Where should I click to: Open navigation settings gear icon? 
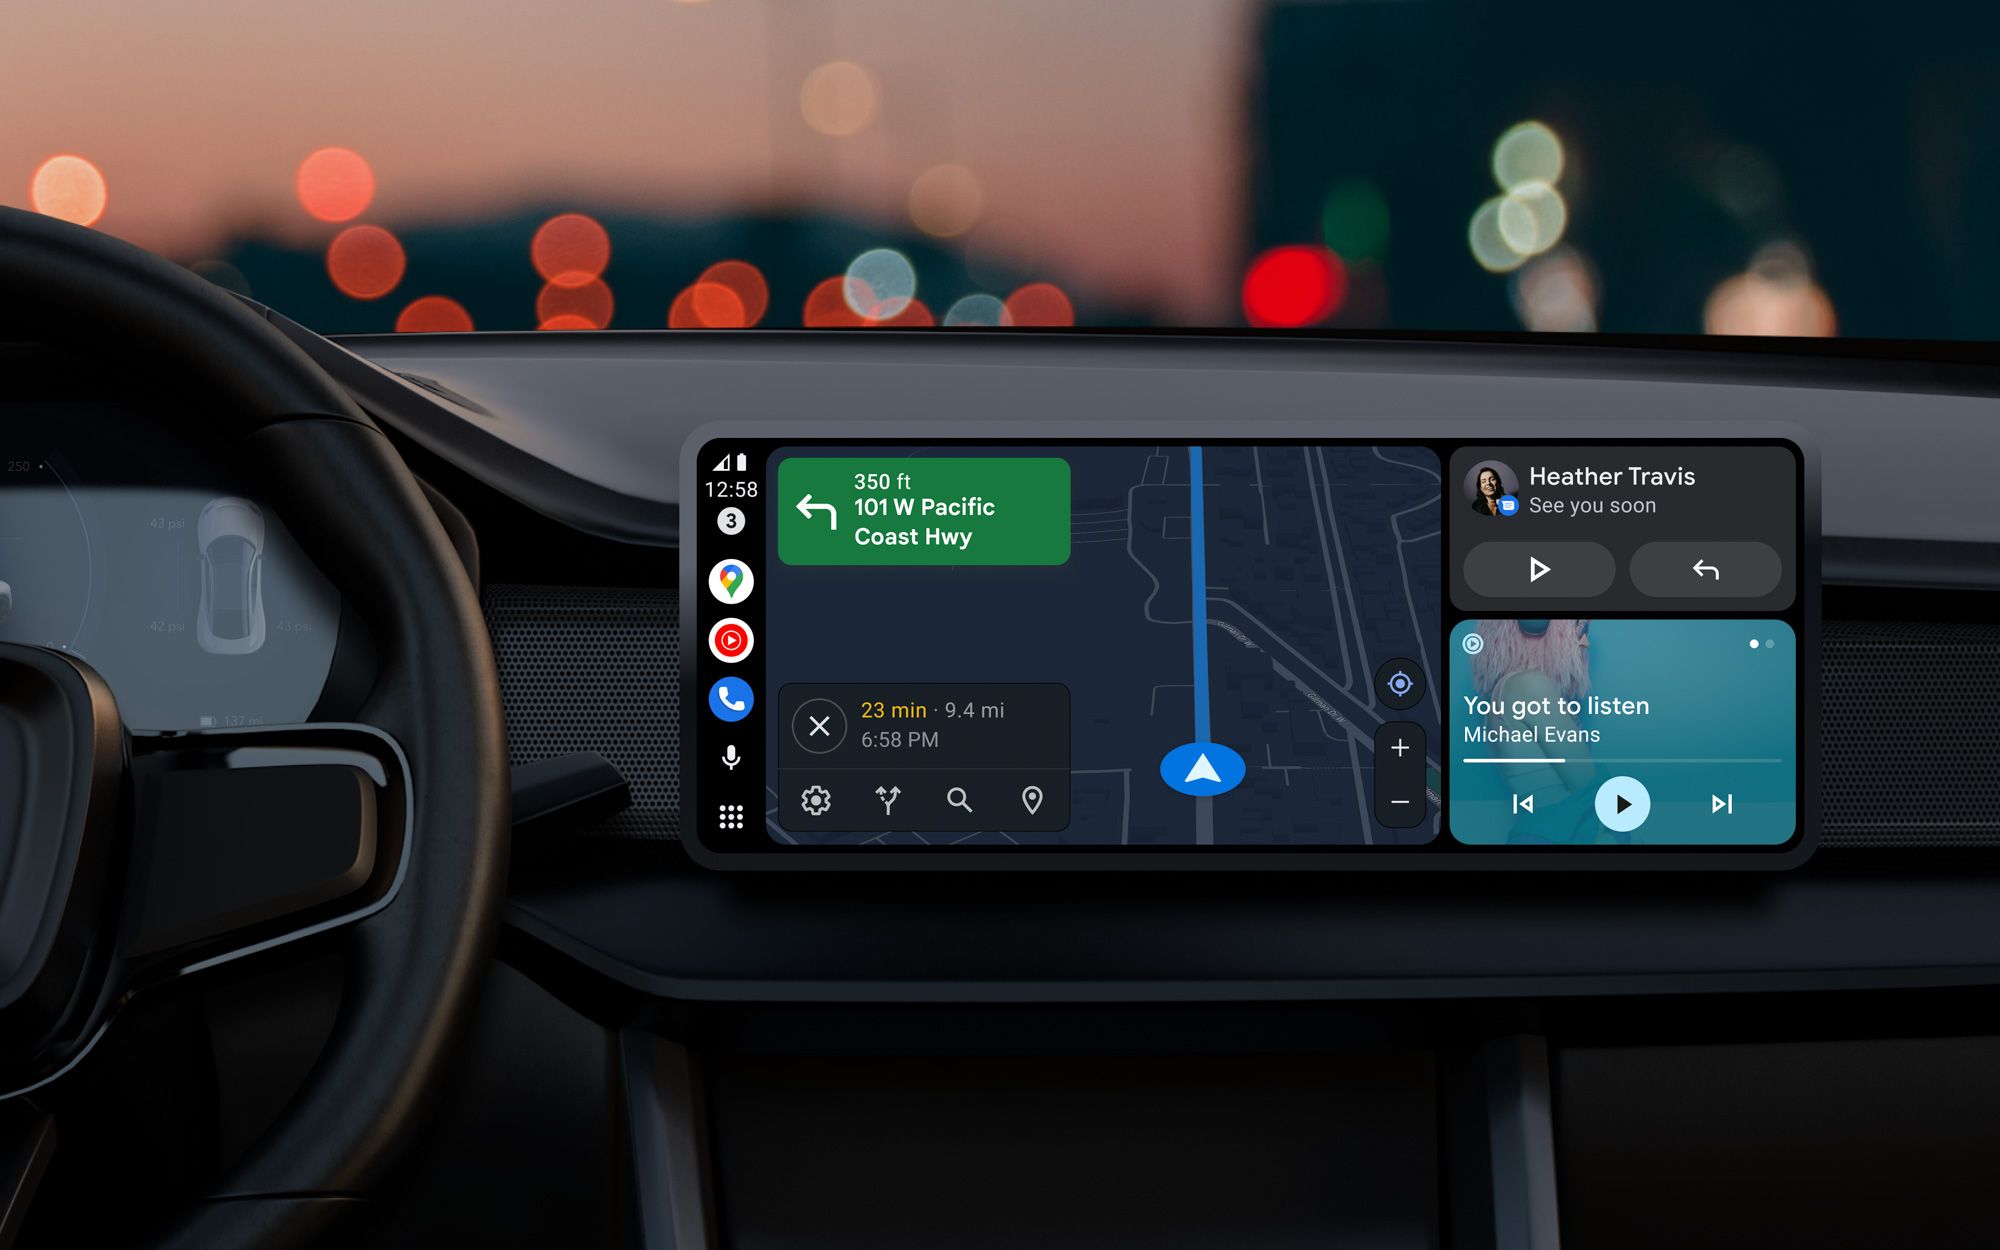(814, 799)
